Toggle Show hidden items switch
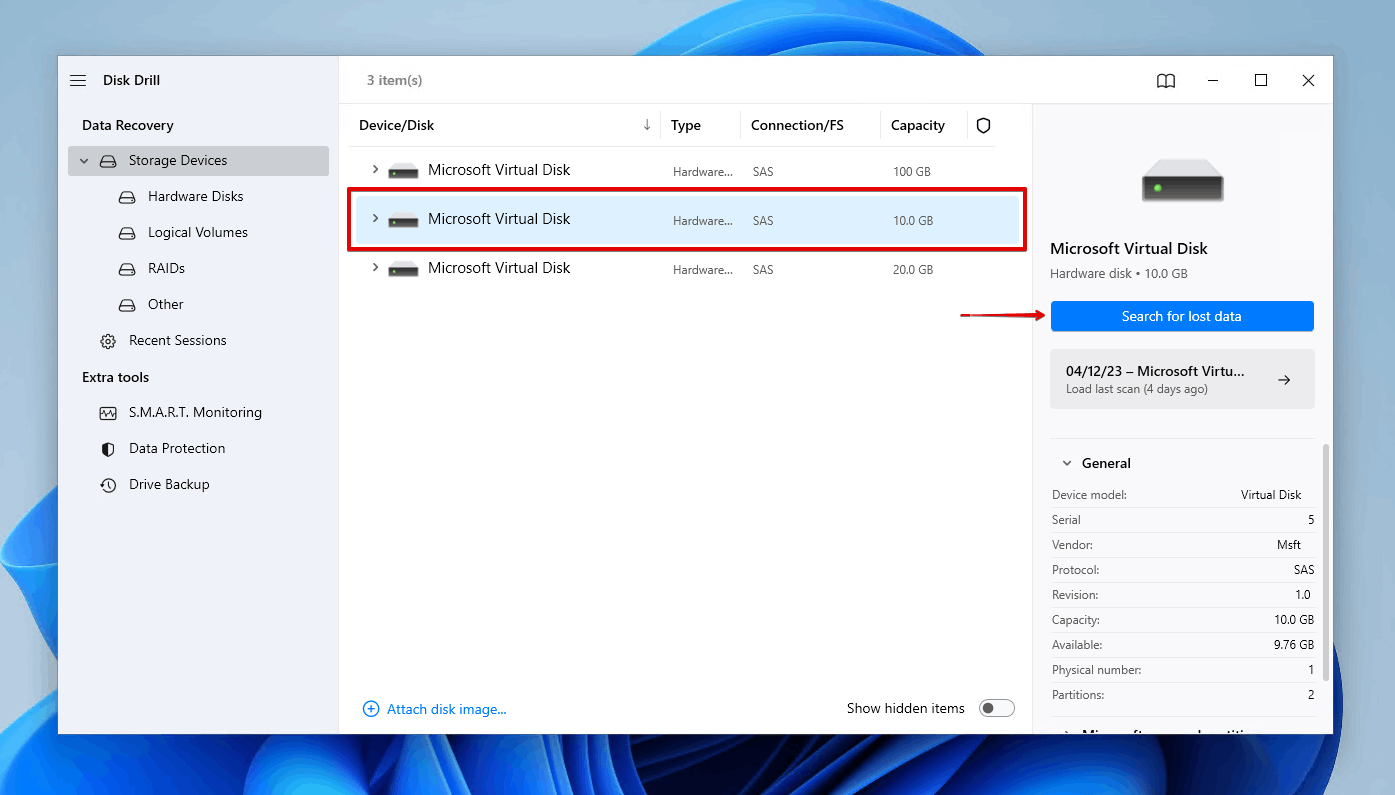Viewport: 1395px width, 795px height. click(997, 708)
